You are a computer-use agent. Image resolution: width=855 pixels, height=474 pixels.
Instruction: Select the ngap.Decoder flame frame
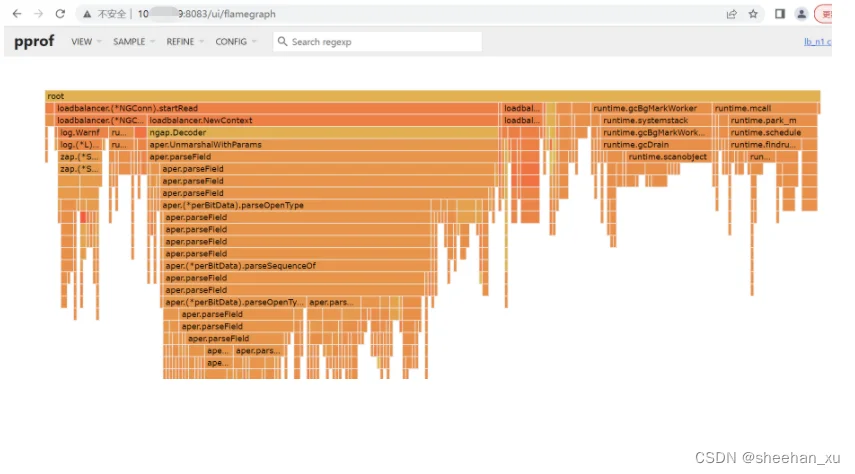click(x=323, y=133)
